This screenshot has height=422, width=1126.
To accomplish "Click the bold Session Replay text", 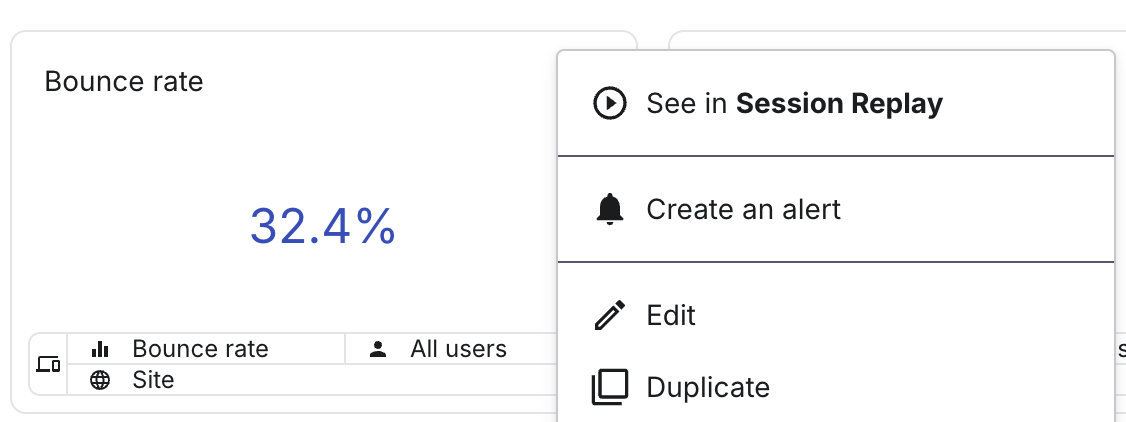I will [x=839, y=103].
